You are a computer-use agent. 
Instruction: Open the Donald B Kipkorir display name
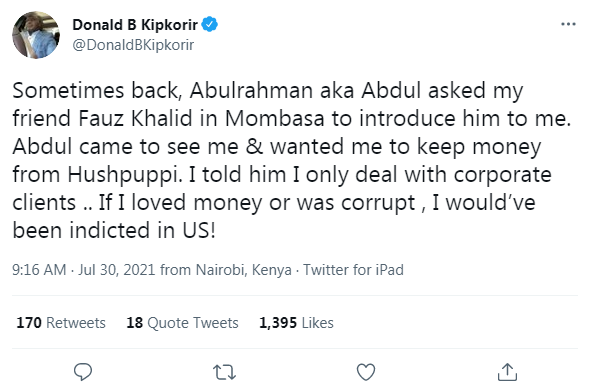135,25
